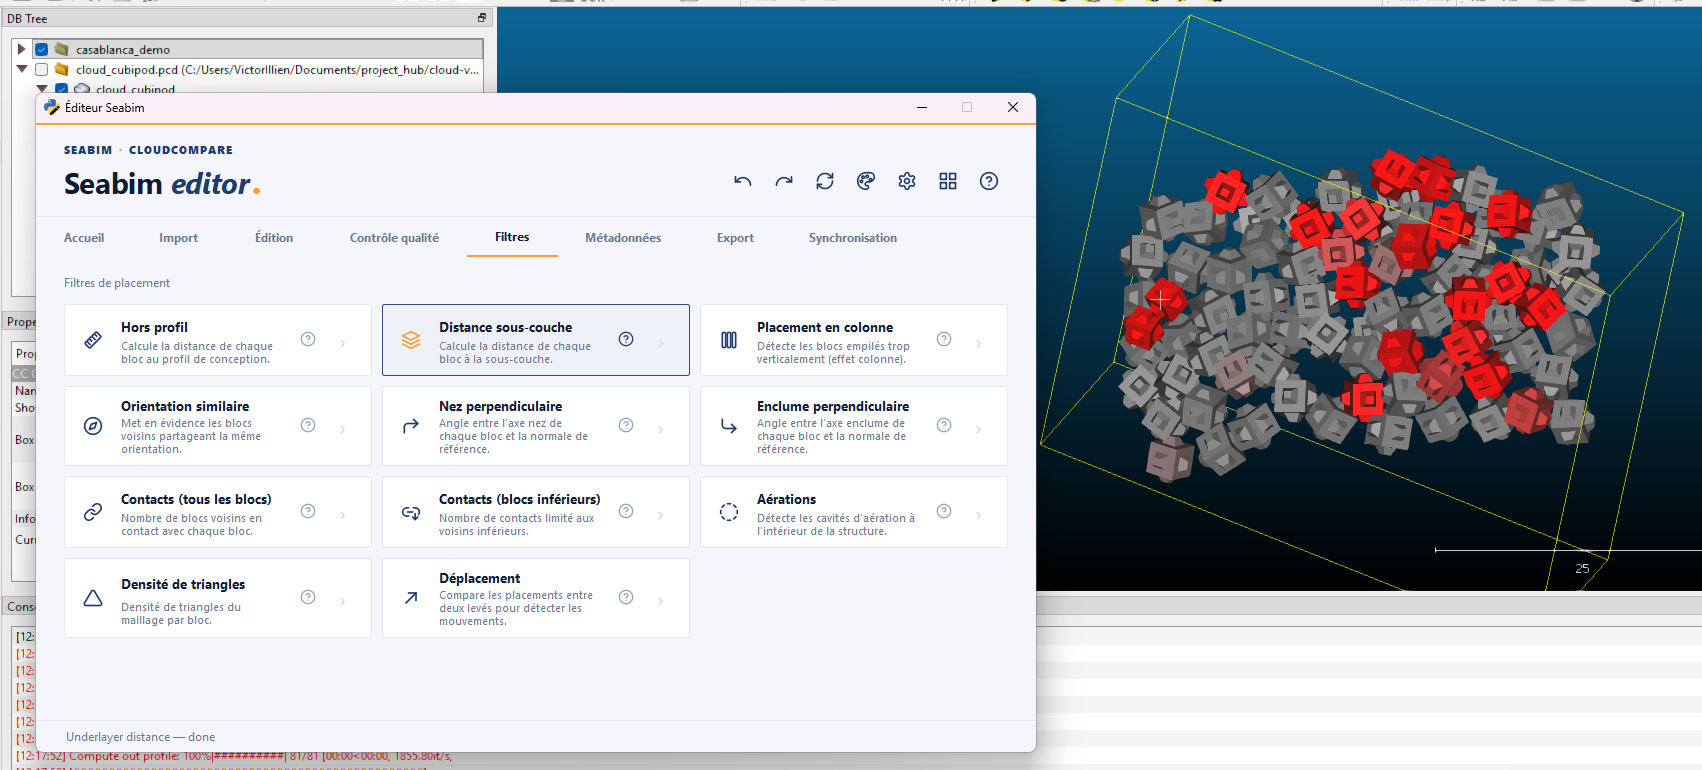Click the chevron on the Hors profil card
Screen dimensions: 1702x770
pos(343,344)
